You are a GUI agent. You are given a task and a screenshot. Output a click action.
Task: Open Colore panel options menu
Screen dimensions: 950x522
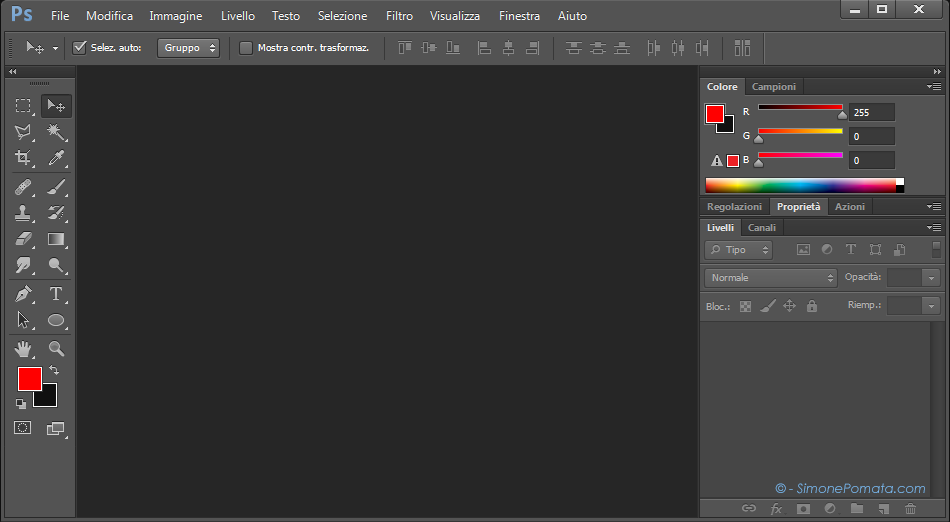(x=934, y=87)
